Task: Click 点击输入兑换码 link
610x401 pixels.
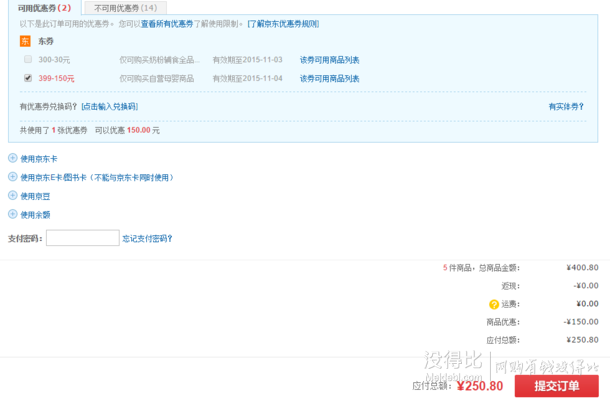Action: (110, 107)
